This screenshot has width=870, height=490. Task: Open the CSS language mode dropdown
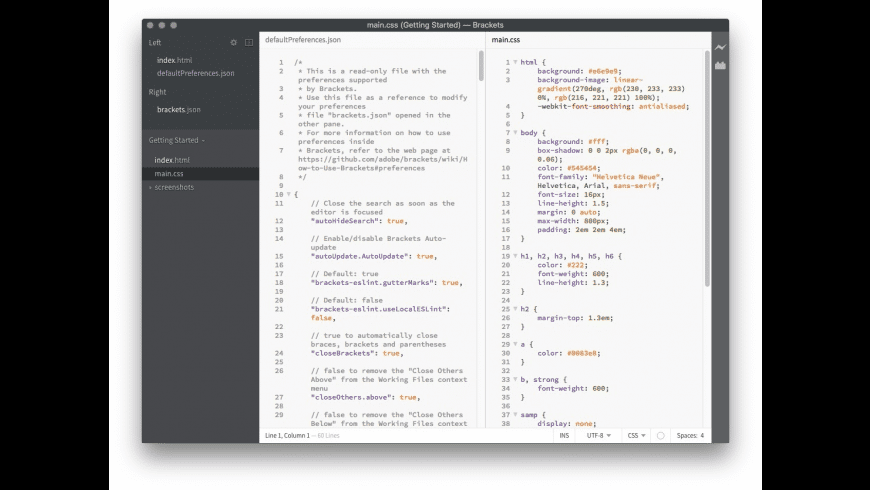click(x=636, y=436)
